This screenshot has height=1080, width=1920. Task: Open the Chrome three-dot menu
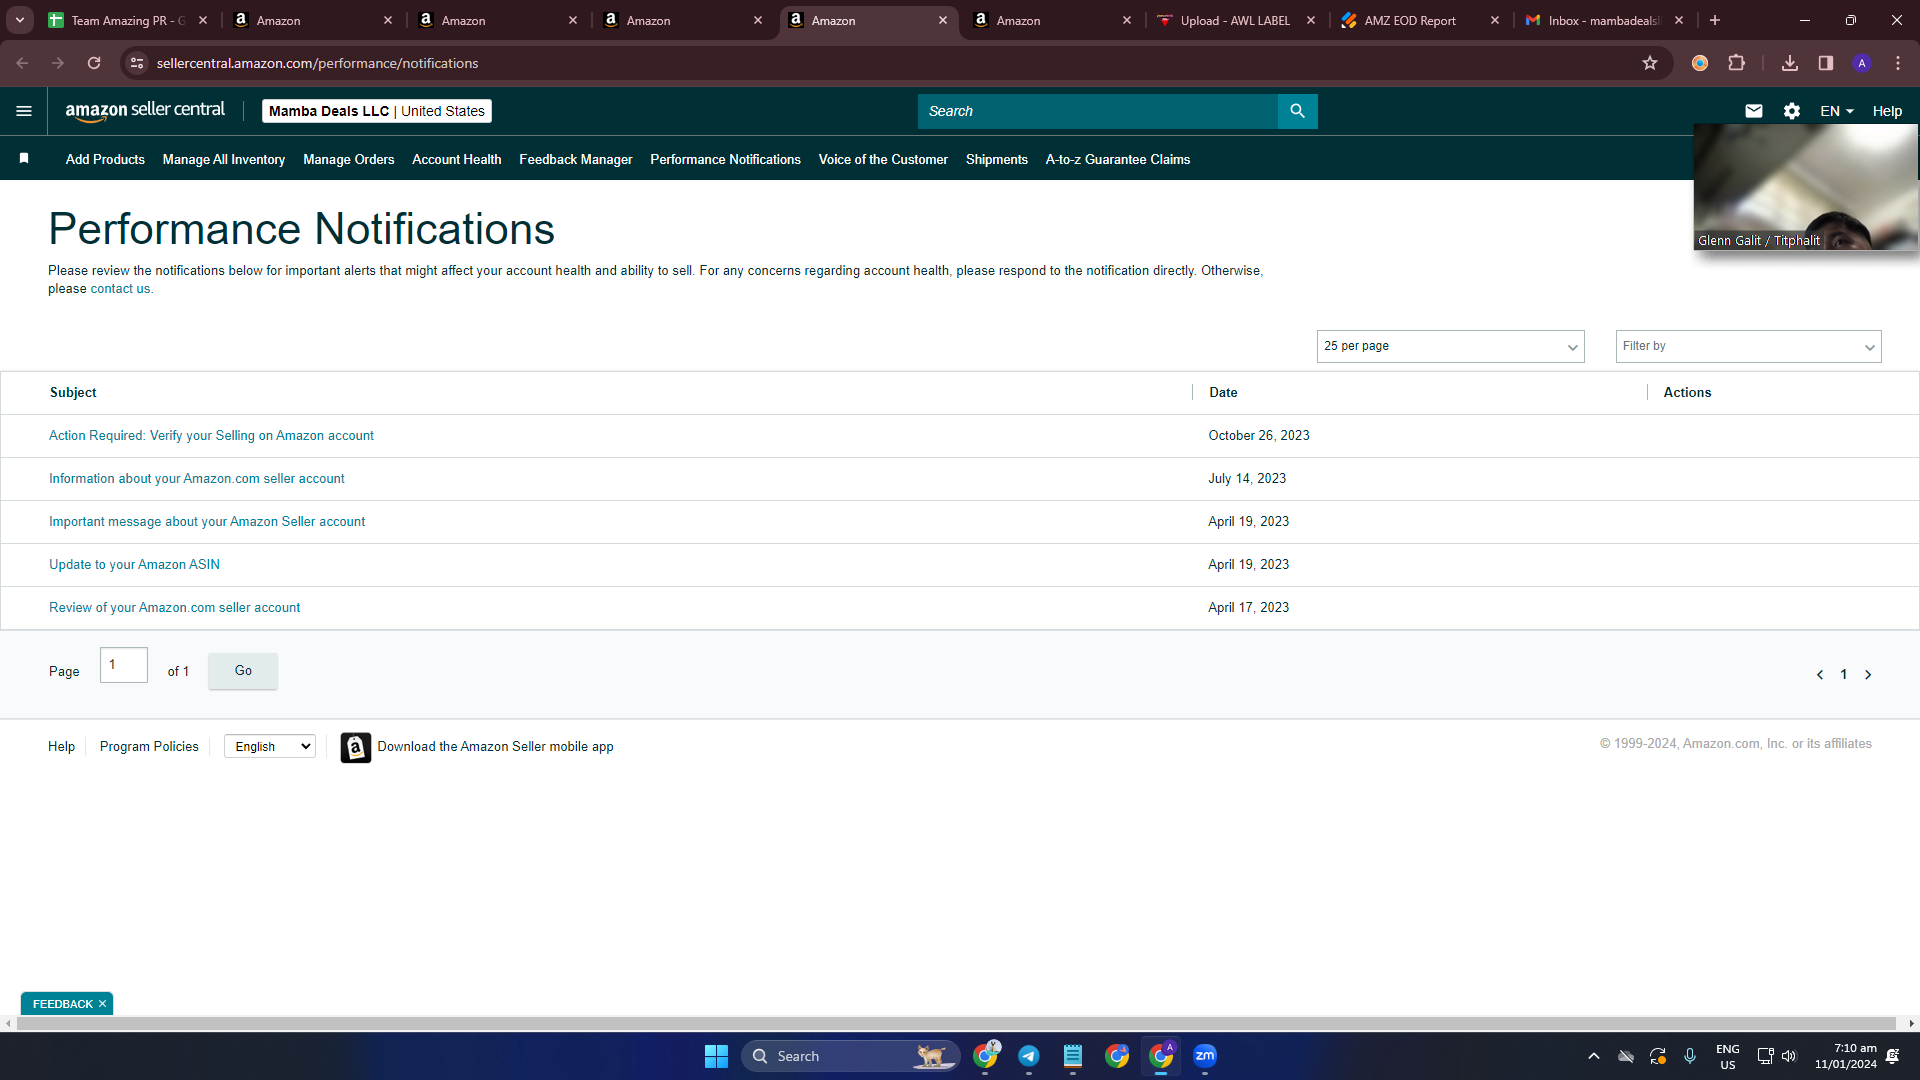point(1898,63)
